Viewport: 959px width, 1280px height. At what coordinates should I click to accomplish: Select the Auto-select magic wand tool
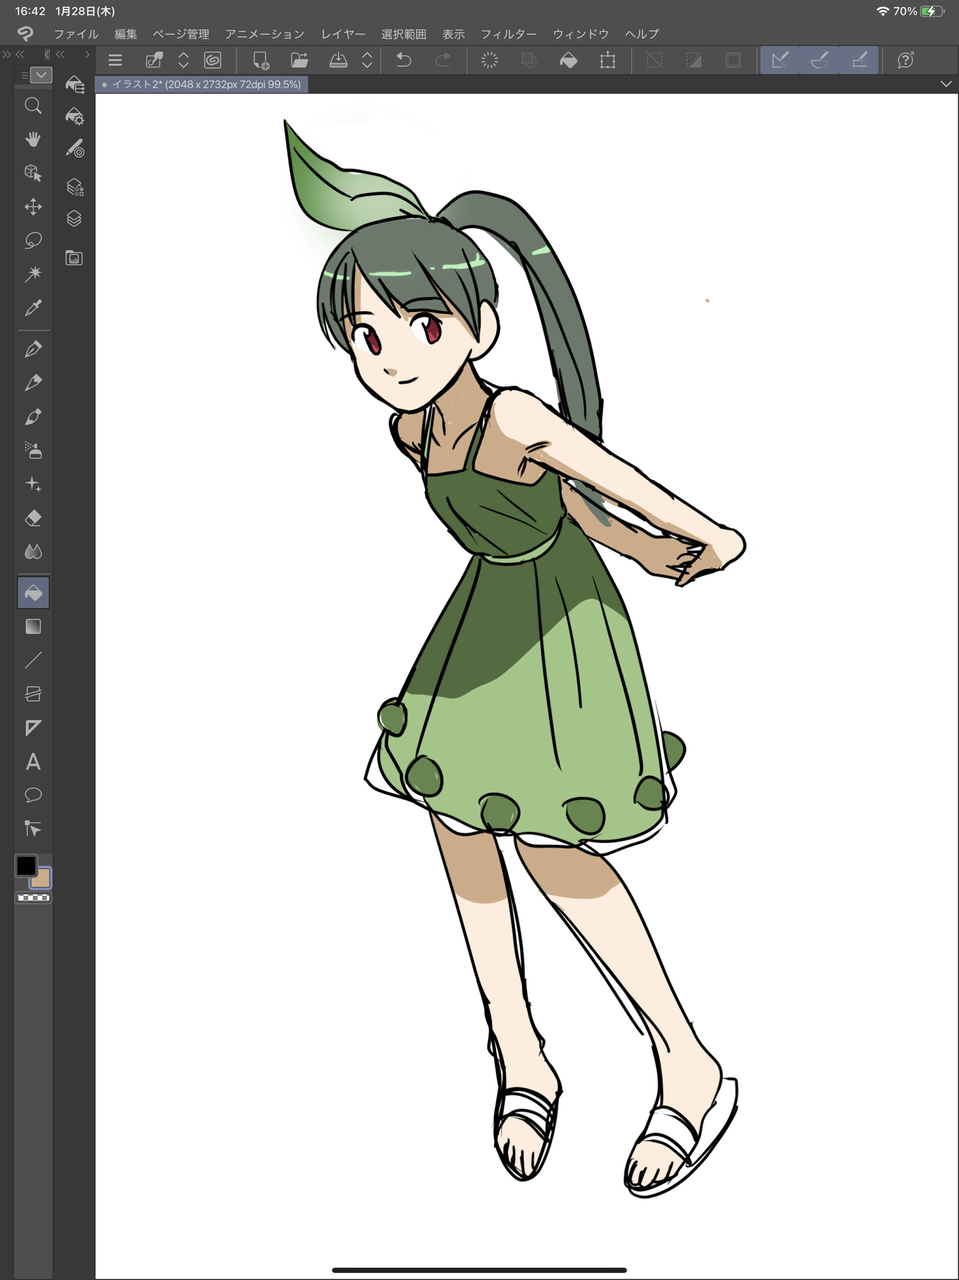(x=33, y=273)
